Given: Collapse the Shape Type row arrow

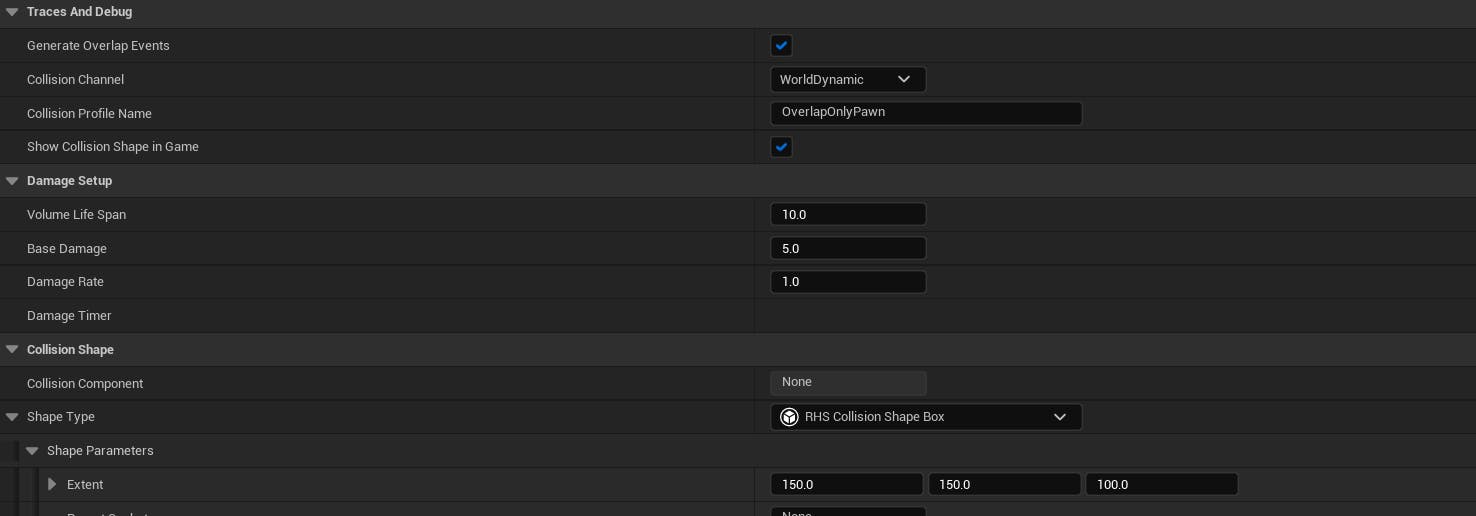Looking at the screenshot, I should [12, 417].
